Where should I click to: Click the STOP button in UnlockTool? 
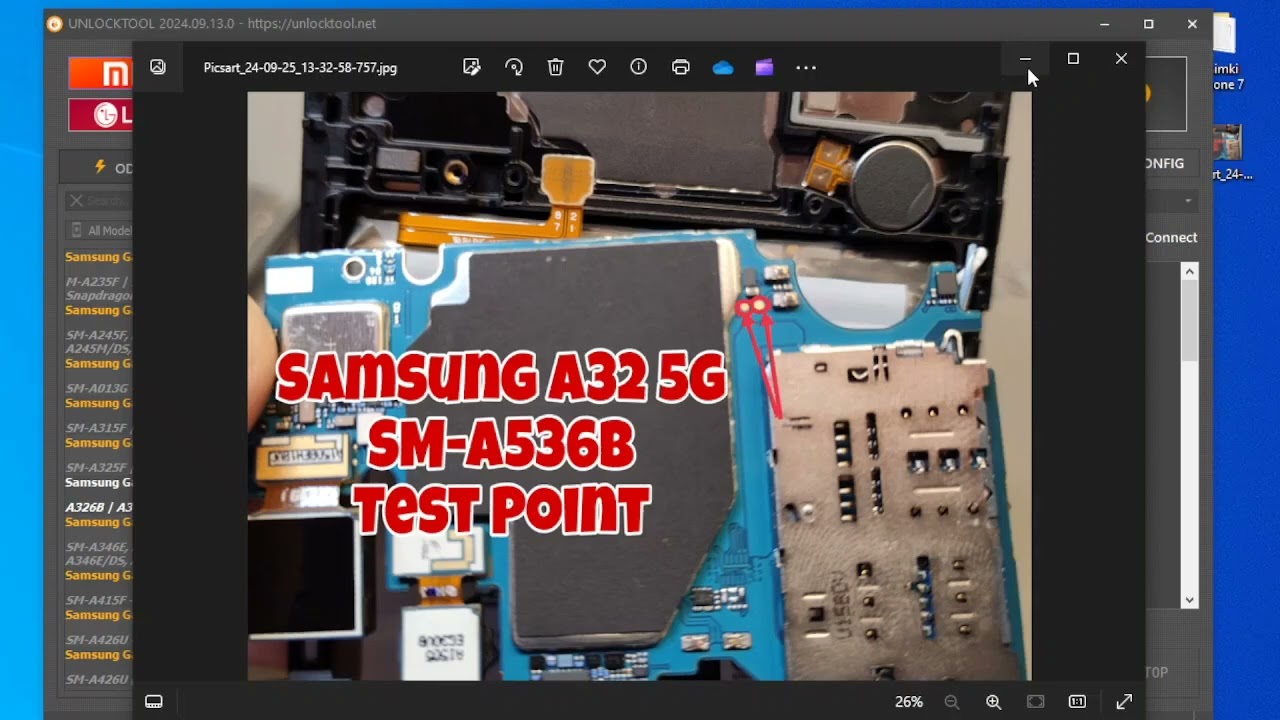tap(1158, 672)
